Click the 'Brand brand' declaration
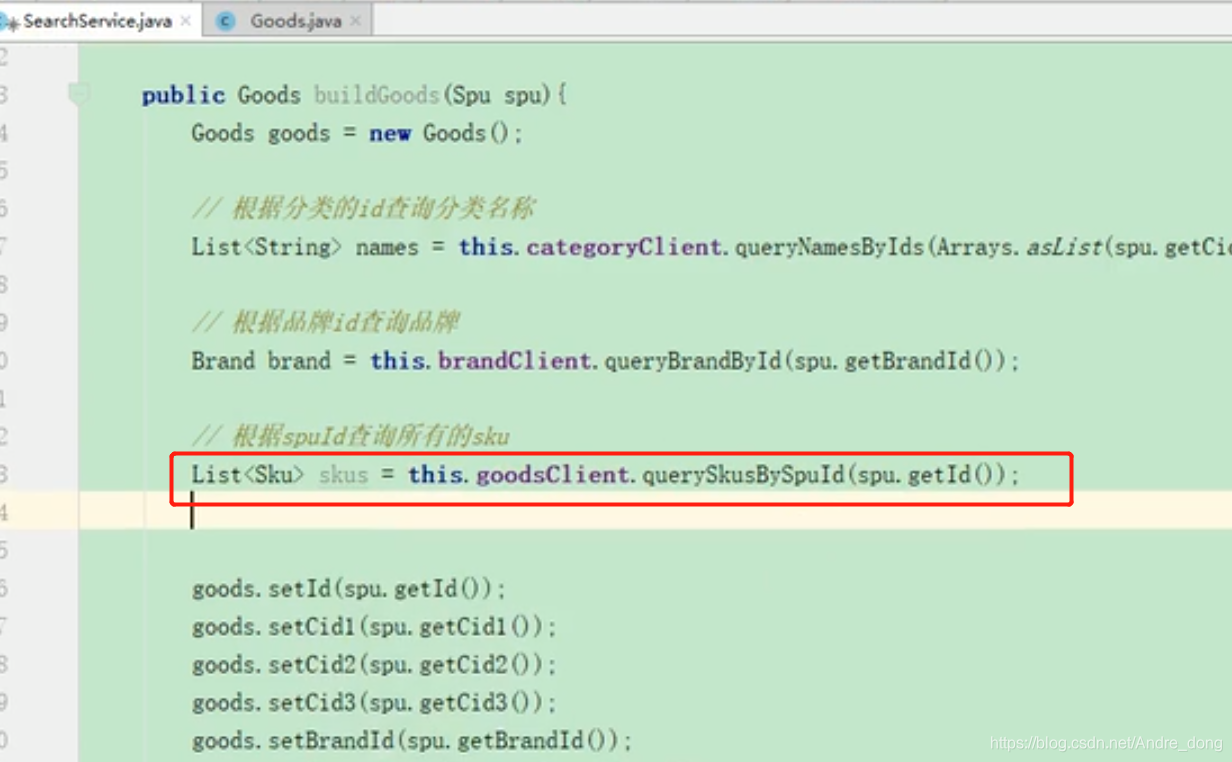 pos(261,361)
